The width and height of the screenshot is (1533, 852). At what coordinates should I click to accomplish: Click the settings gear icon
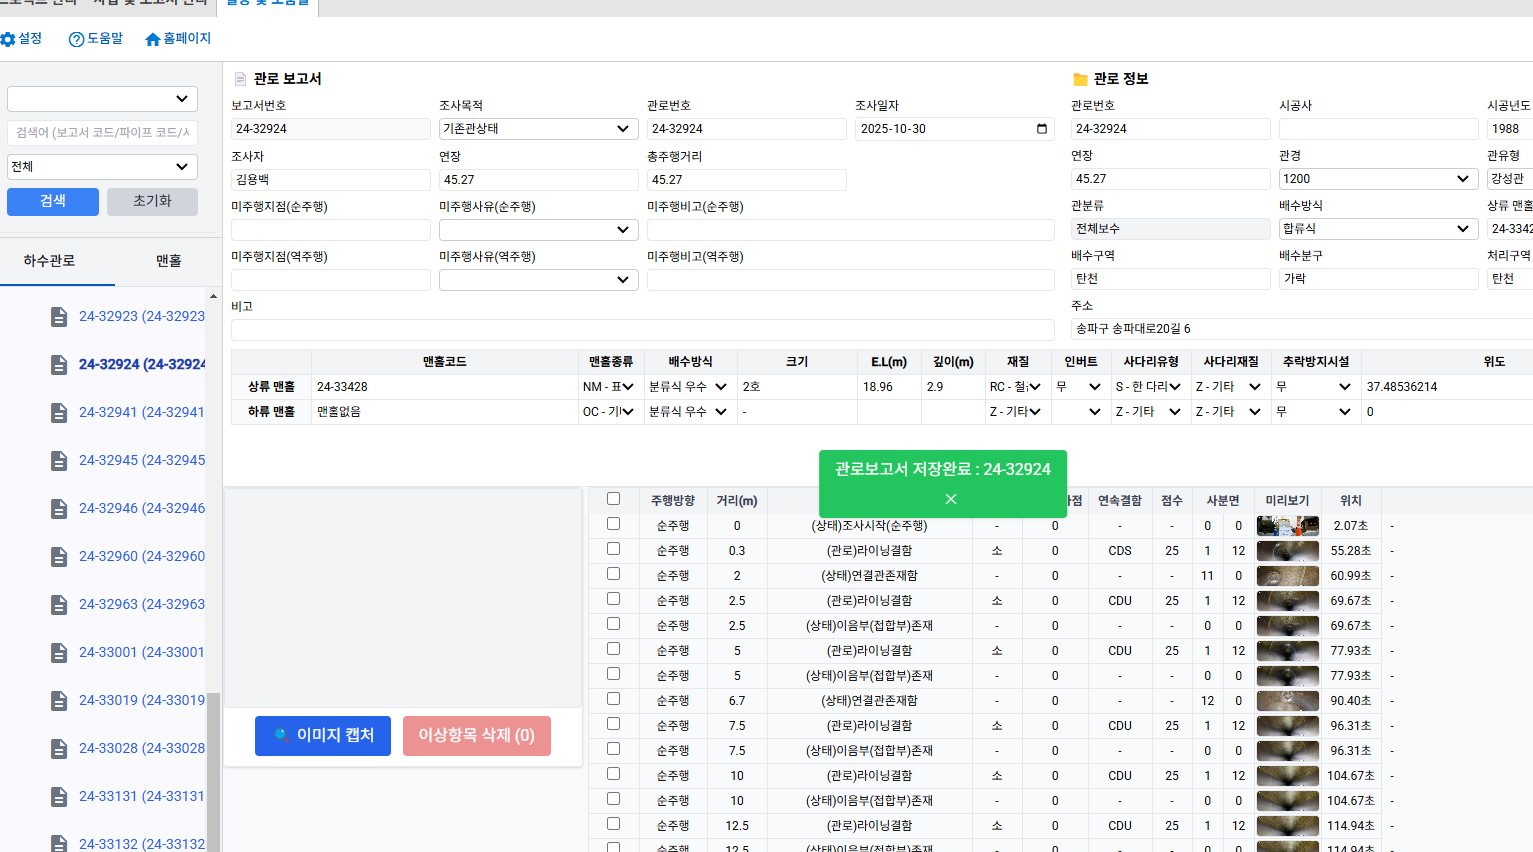tap(8, 39)
